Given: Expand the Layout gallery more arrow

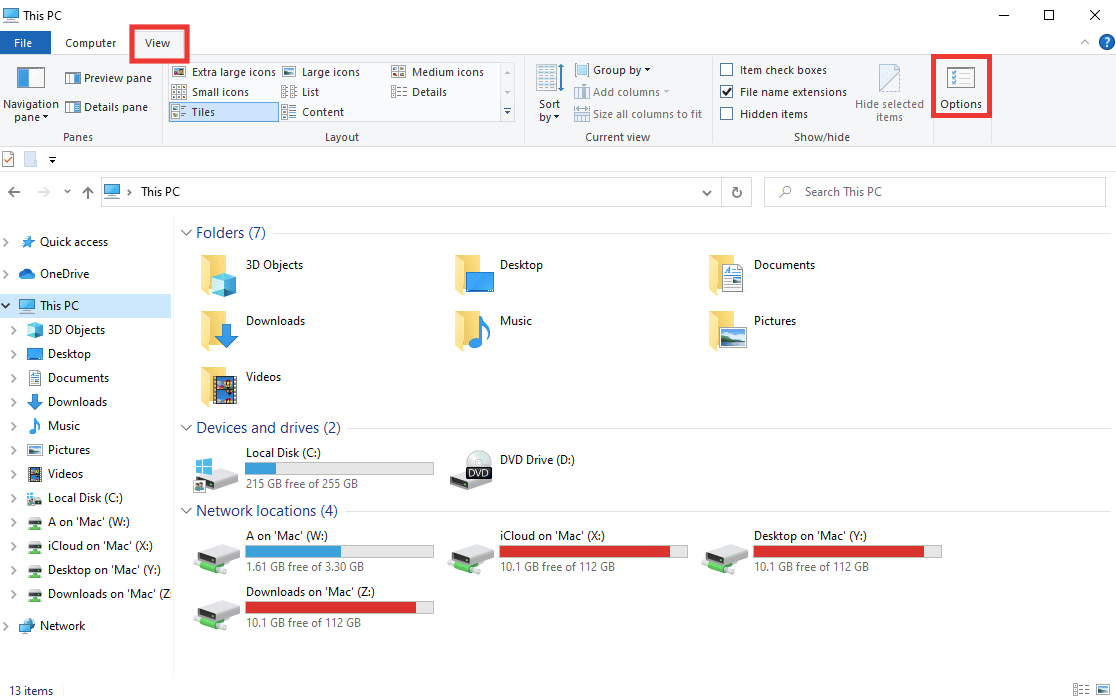Looking at the screenshot, I should [507, 112].
